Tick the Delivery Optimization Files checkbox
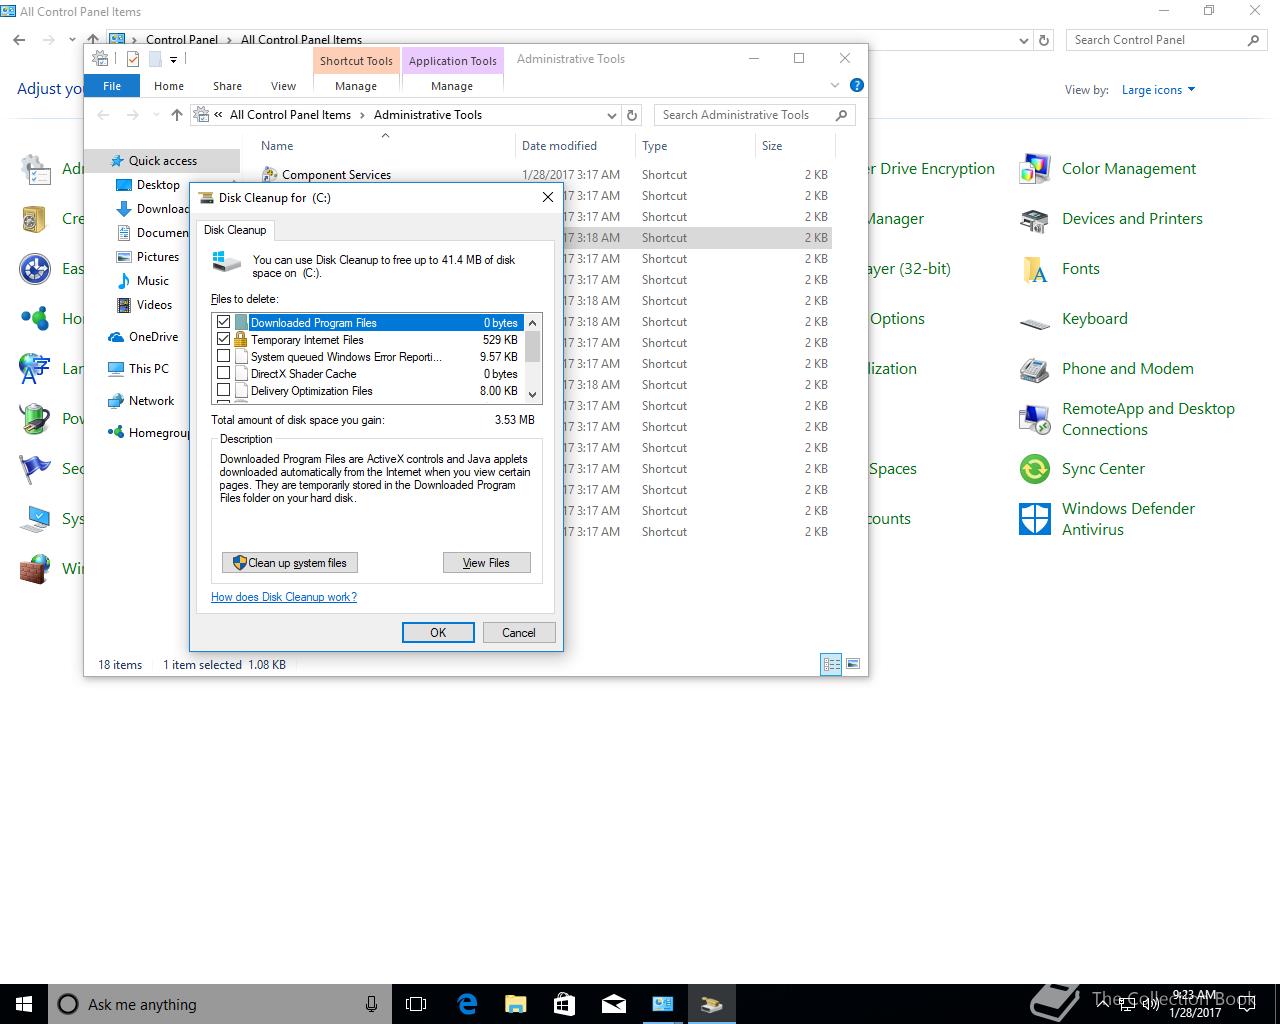 coord(223,390)
